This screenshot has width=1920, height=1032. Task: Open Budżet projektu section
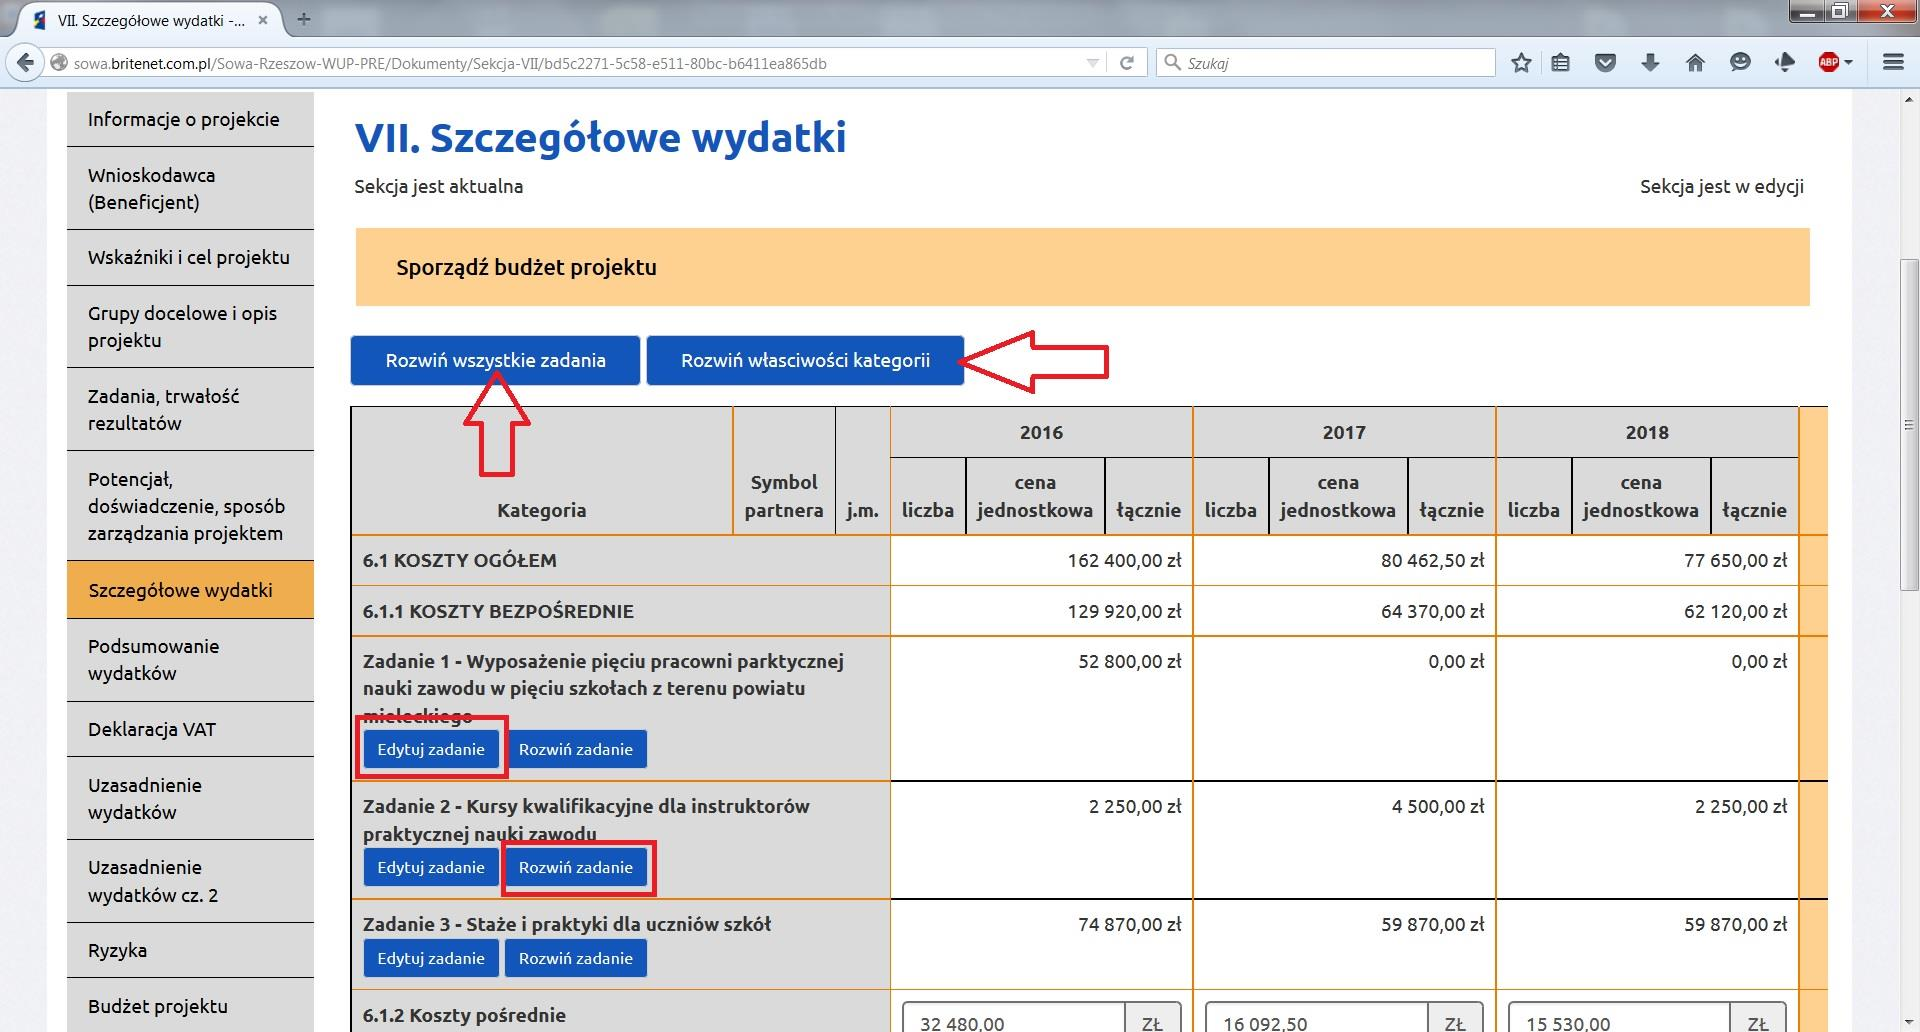[190, 1005]
